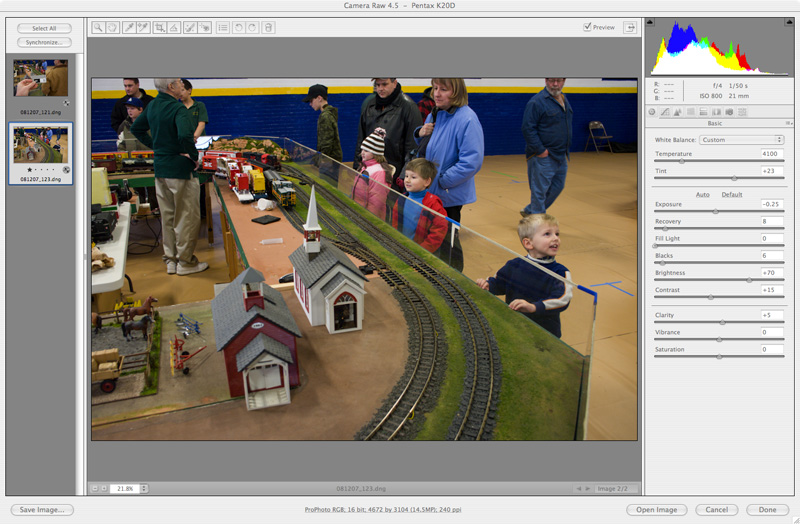This screenshot has height=524, width=800.
Task: Uncheck the Preview checkbox
Action: point(587,27)
